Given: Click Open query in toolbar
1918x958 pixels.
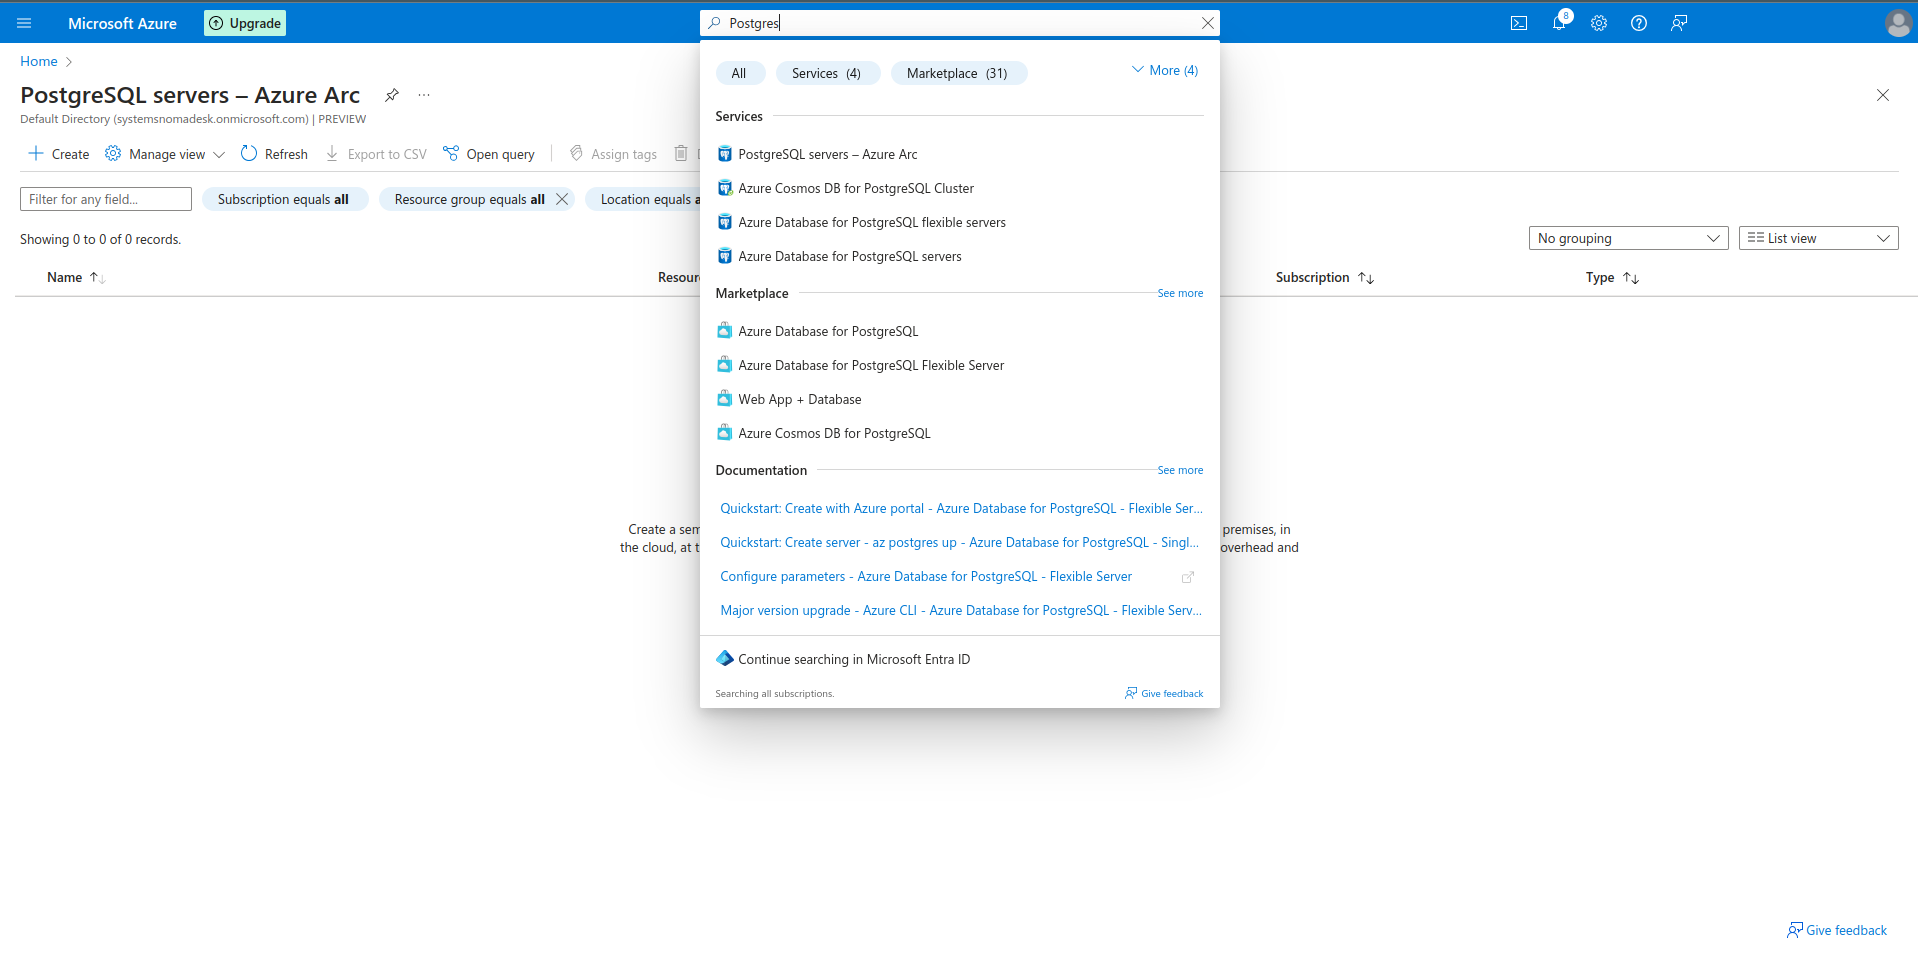Looking at the screenshot, I should pyautogui.click(x=489, y=154).
